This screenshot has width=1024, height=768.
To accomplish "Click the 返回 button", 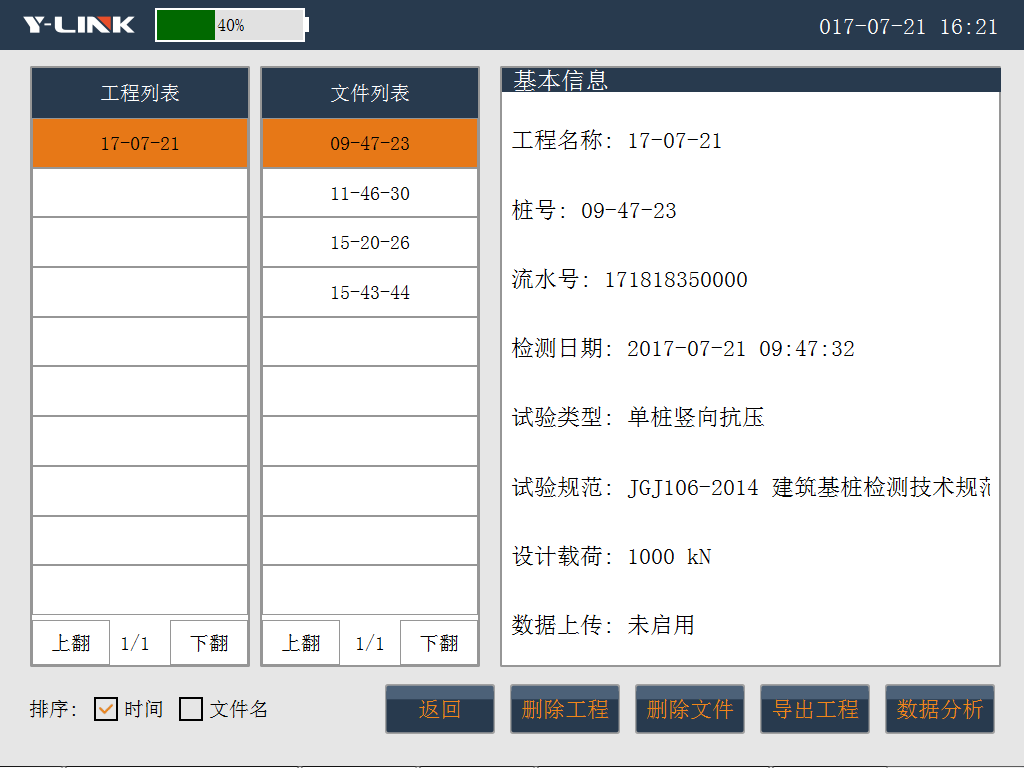I will tap(440, 709).
